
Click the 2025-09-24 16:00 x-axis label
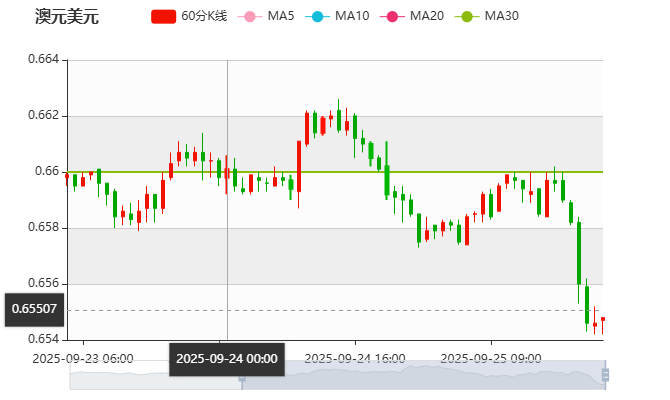click(x=354, y=357)
